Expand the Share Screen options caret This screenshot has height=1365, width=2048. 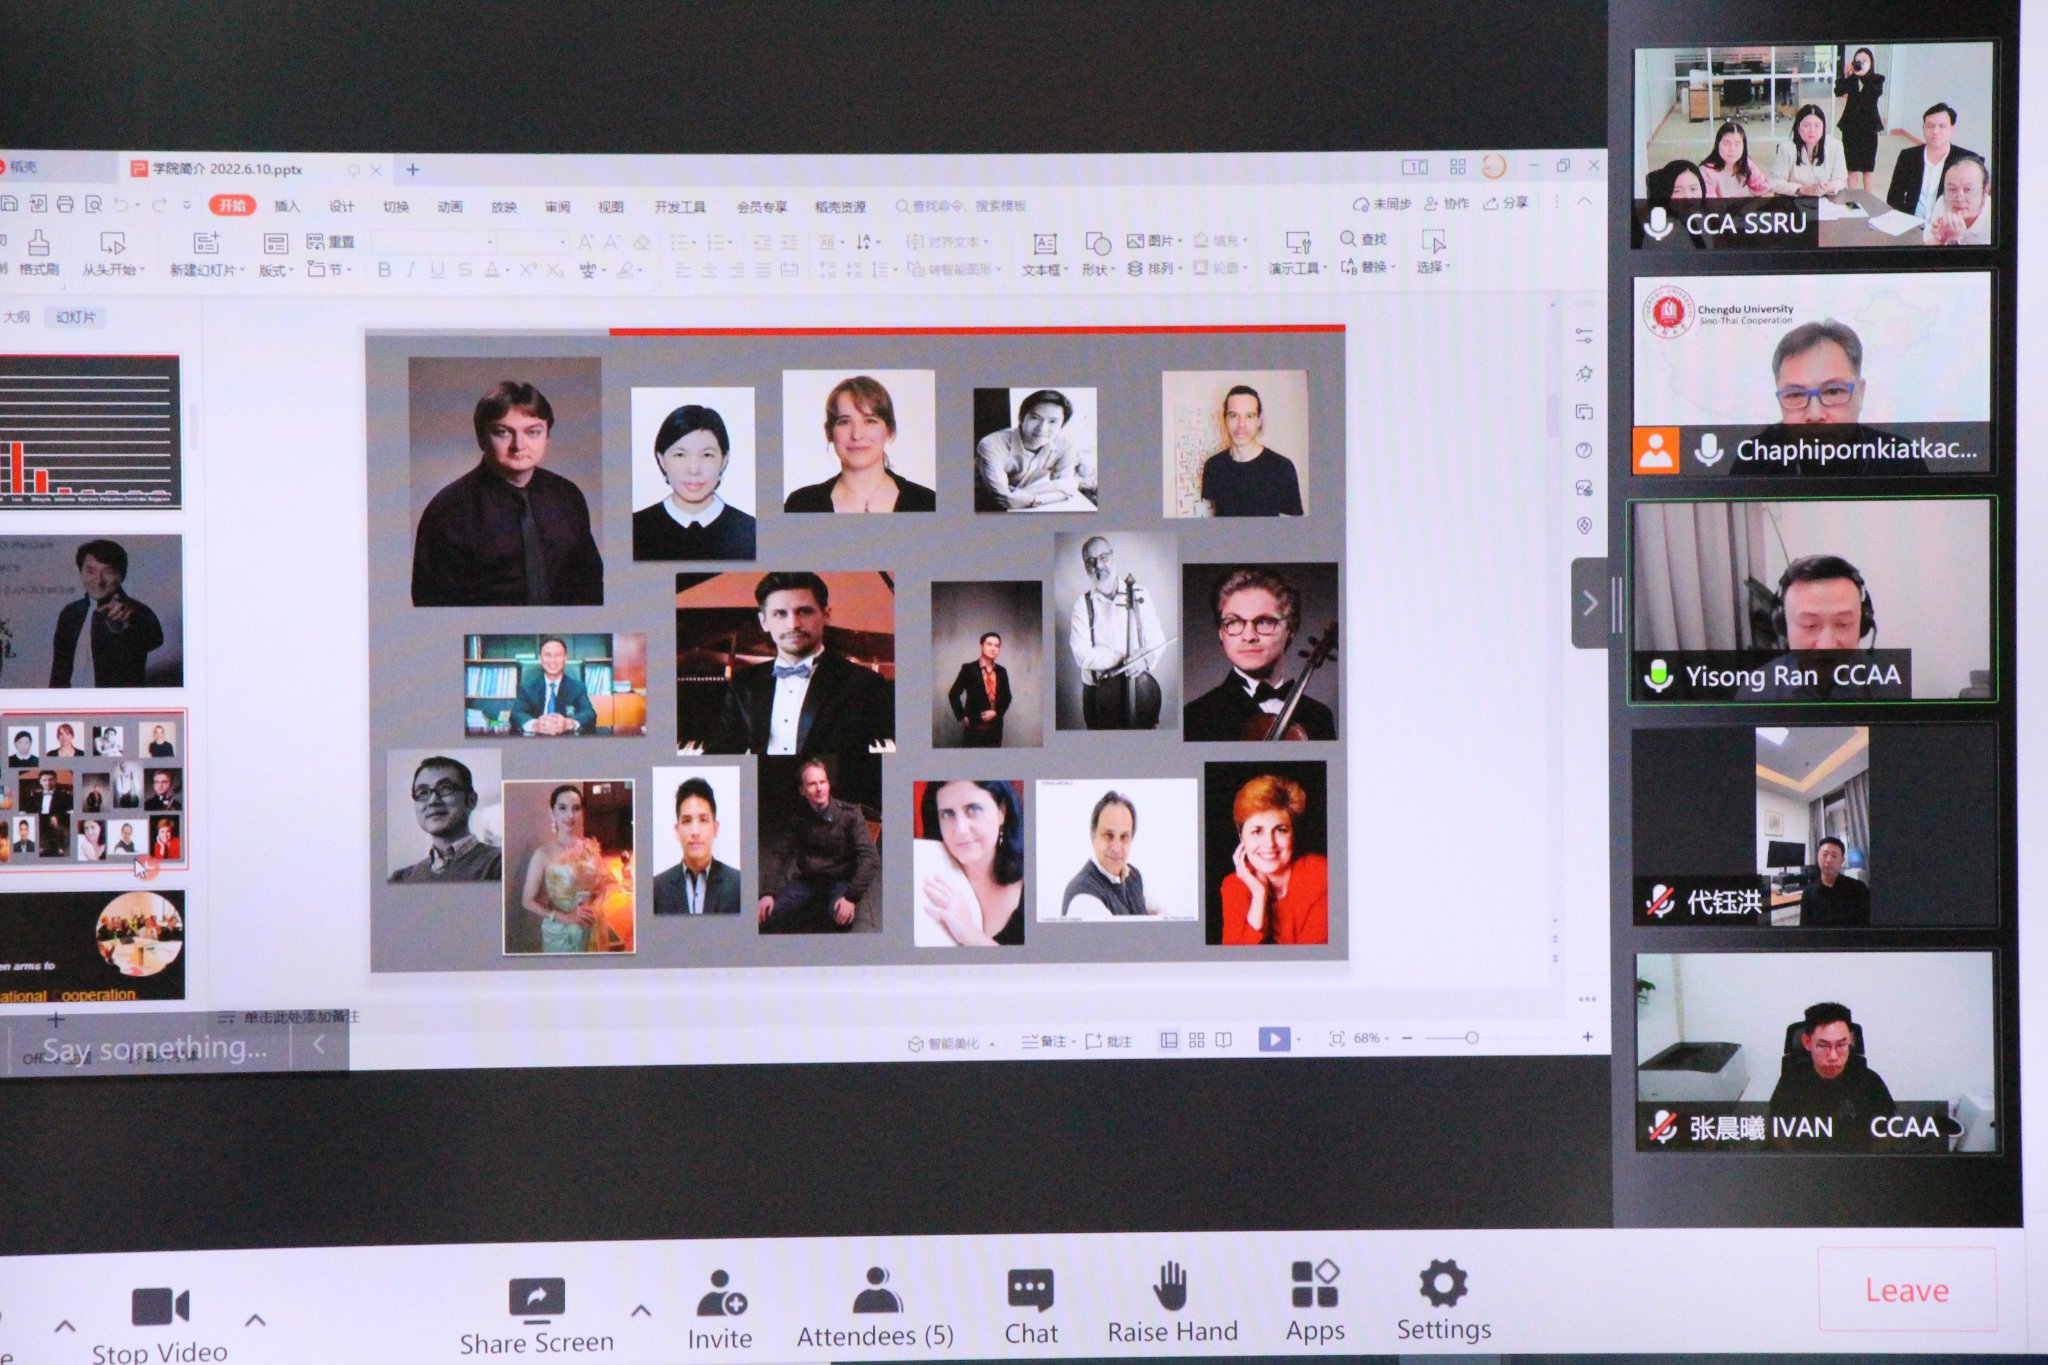pyautogui.click(x=641, y=1310)
